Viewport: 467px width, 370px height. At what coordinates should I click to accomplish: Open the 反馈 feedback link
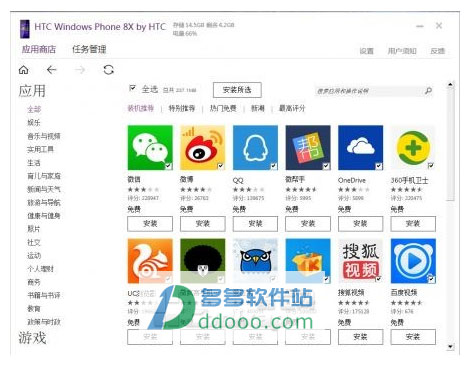click(x=437, y=51)
